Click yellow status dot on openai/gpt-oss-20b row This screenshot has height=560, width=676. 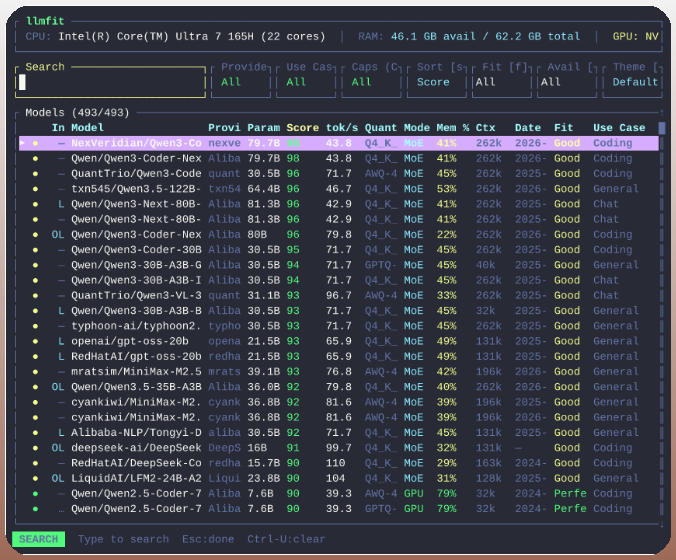tap(35, 341)
